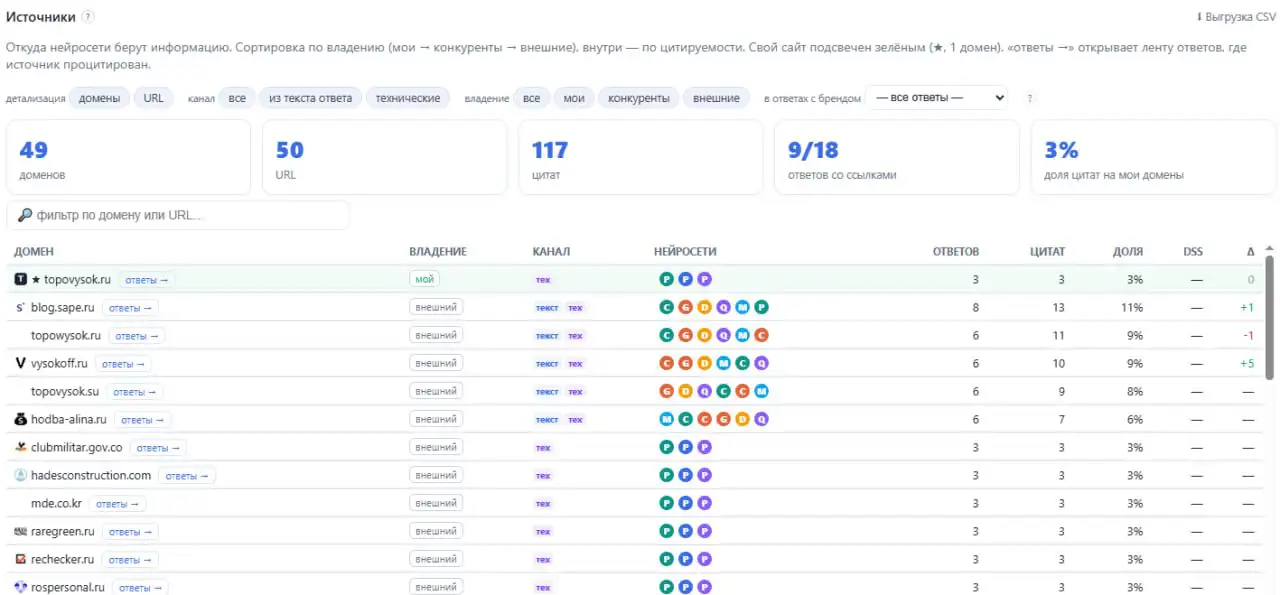Click the favicon of hodba-alina.ru
This screenshot has width=1280, height=595.
click(21, 419)
